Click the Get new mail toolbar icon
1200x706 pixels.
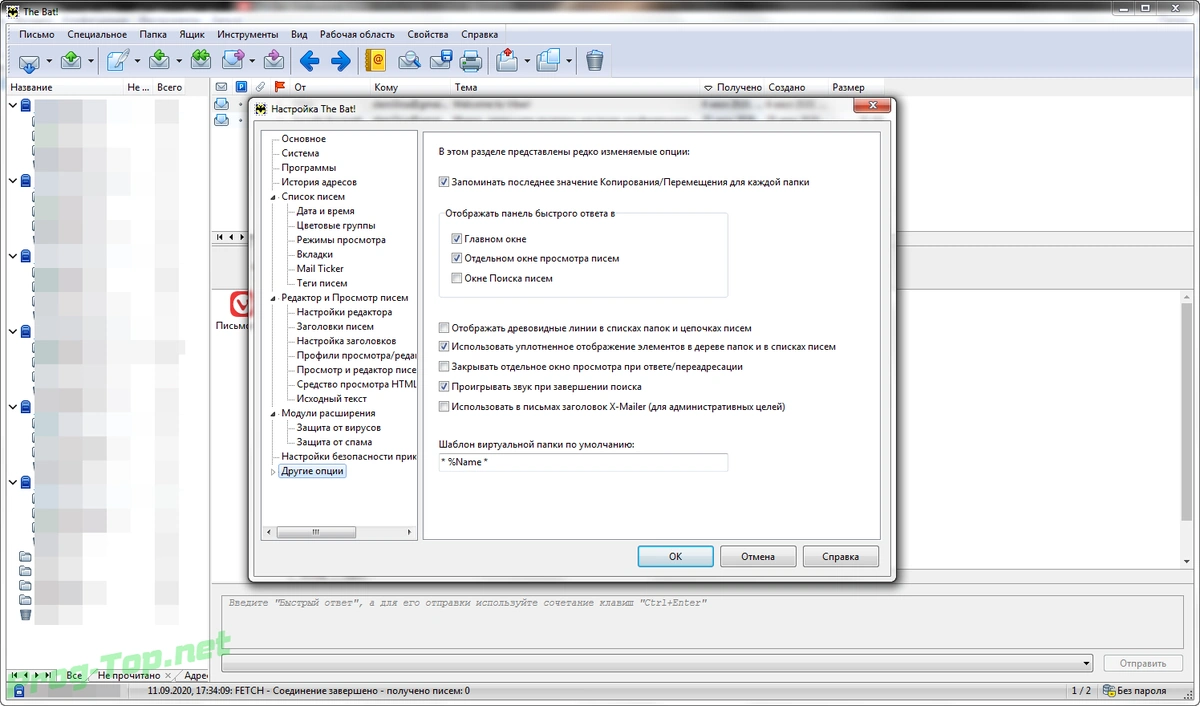pyautogui.click(x=29, y=62)
